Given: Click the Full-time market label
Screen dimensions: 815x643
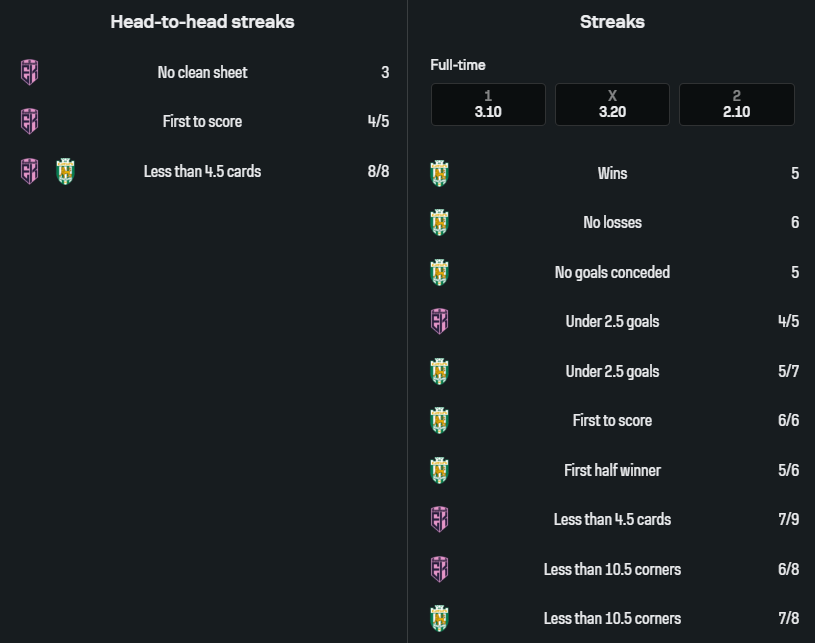Looking at the screenshot, I should [x=458, y=65].
